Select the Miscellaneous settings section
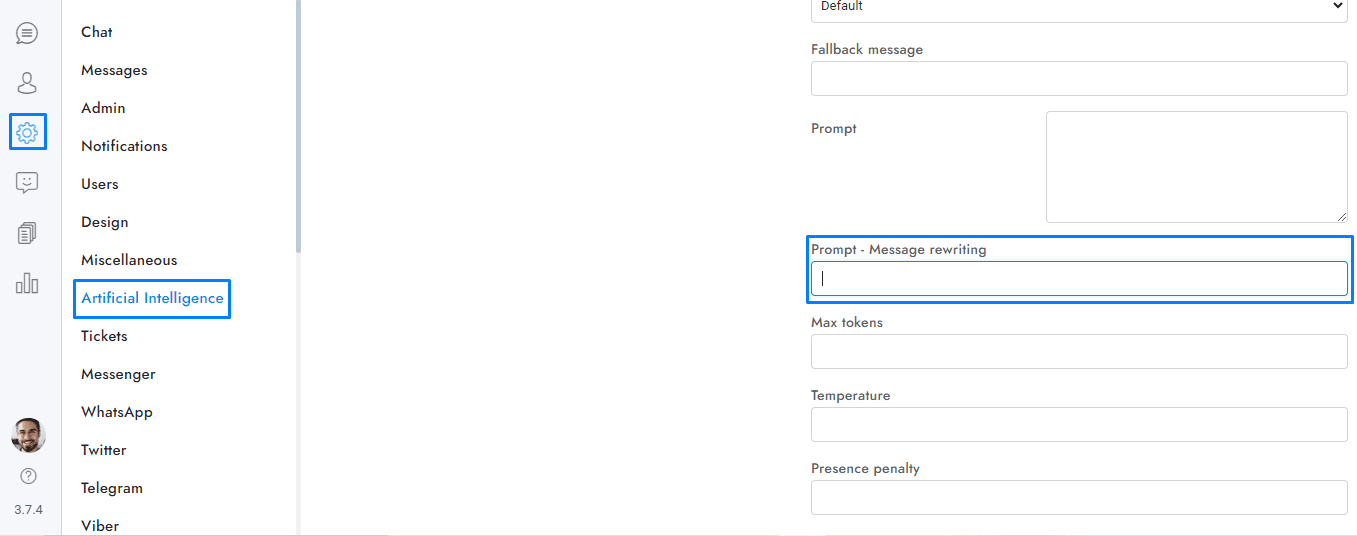1357x536 pixels. [x=129, y=260]
